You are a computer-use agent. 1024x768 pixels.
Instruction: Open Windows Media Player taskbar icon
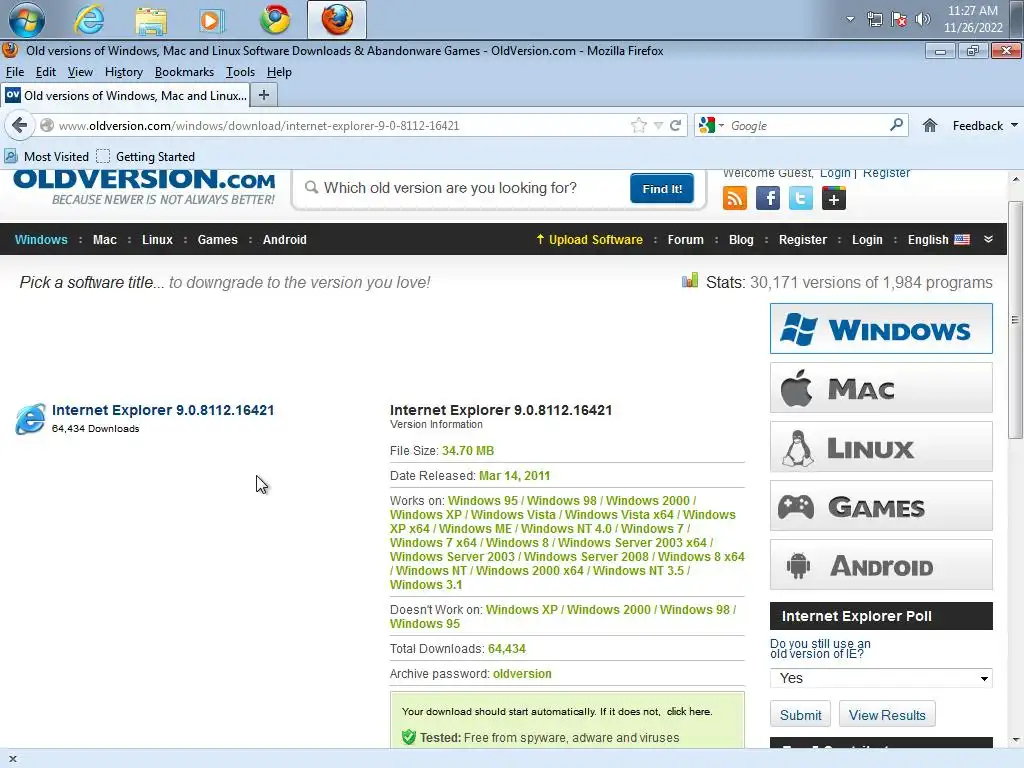pos(211,20)
